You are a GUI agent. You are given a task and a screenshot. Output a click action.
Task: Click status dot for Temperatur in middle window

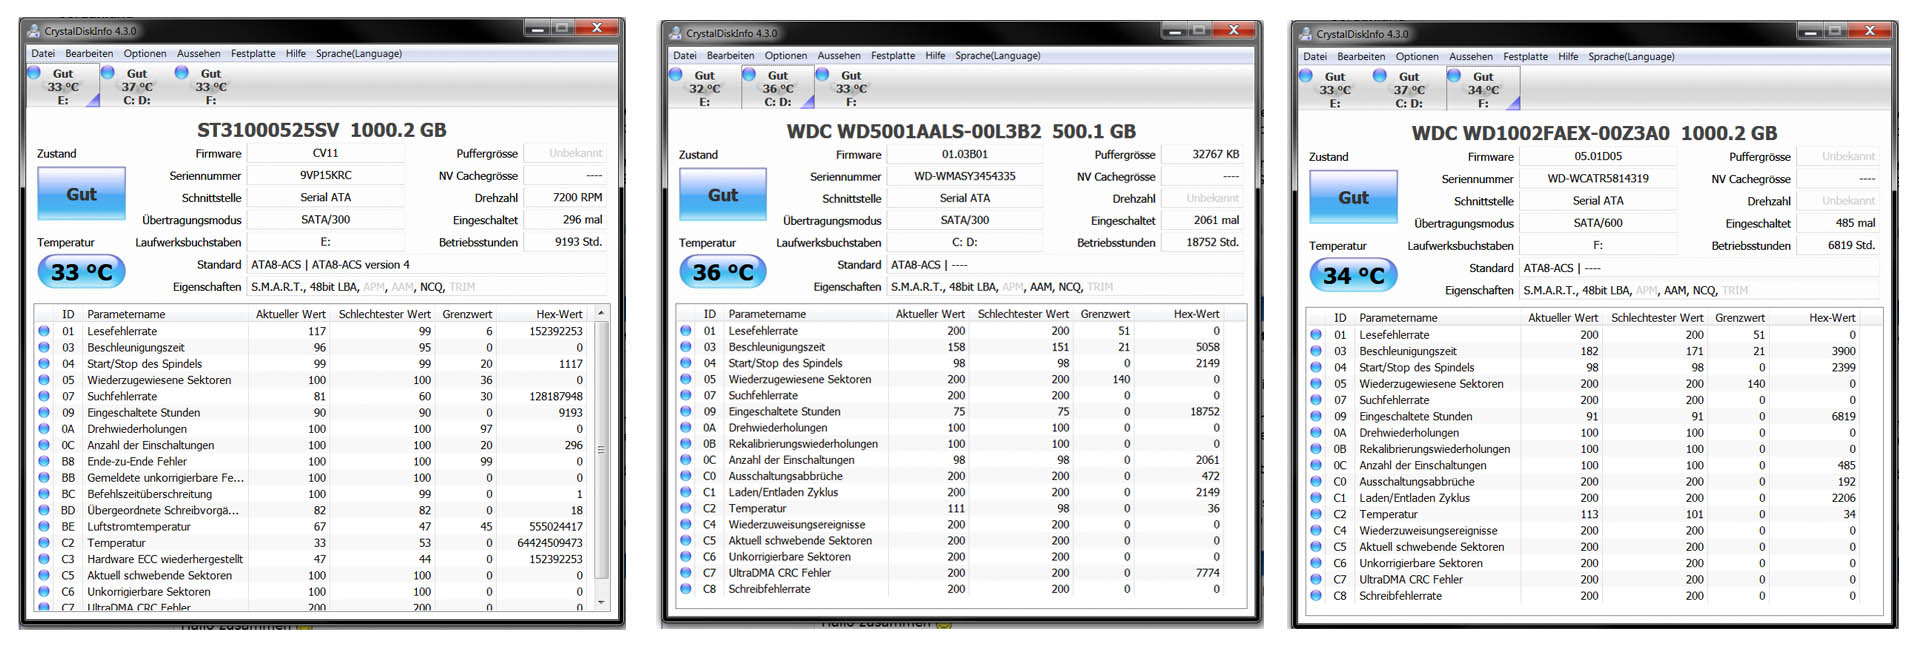[x=686, y=508]
